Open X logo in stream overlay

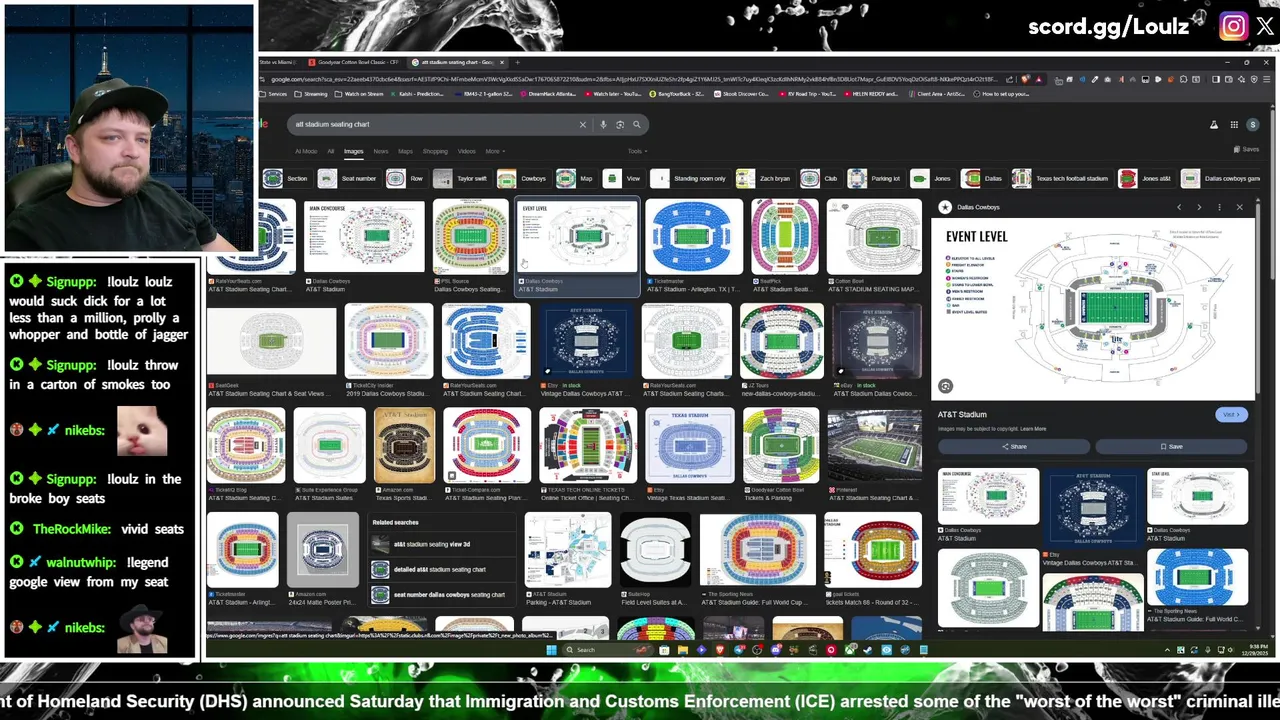click(x=1265, y=26)
